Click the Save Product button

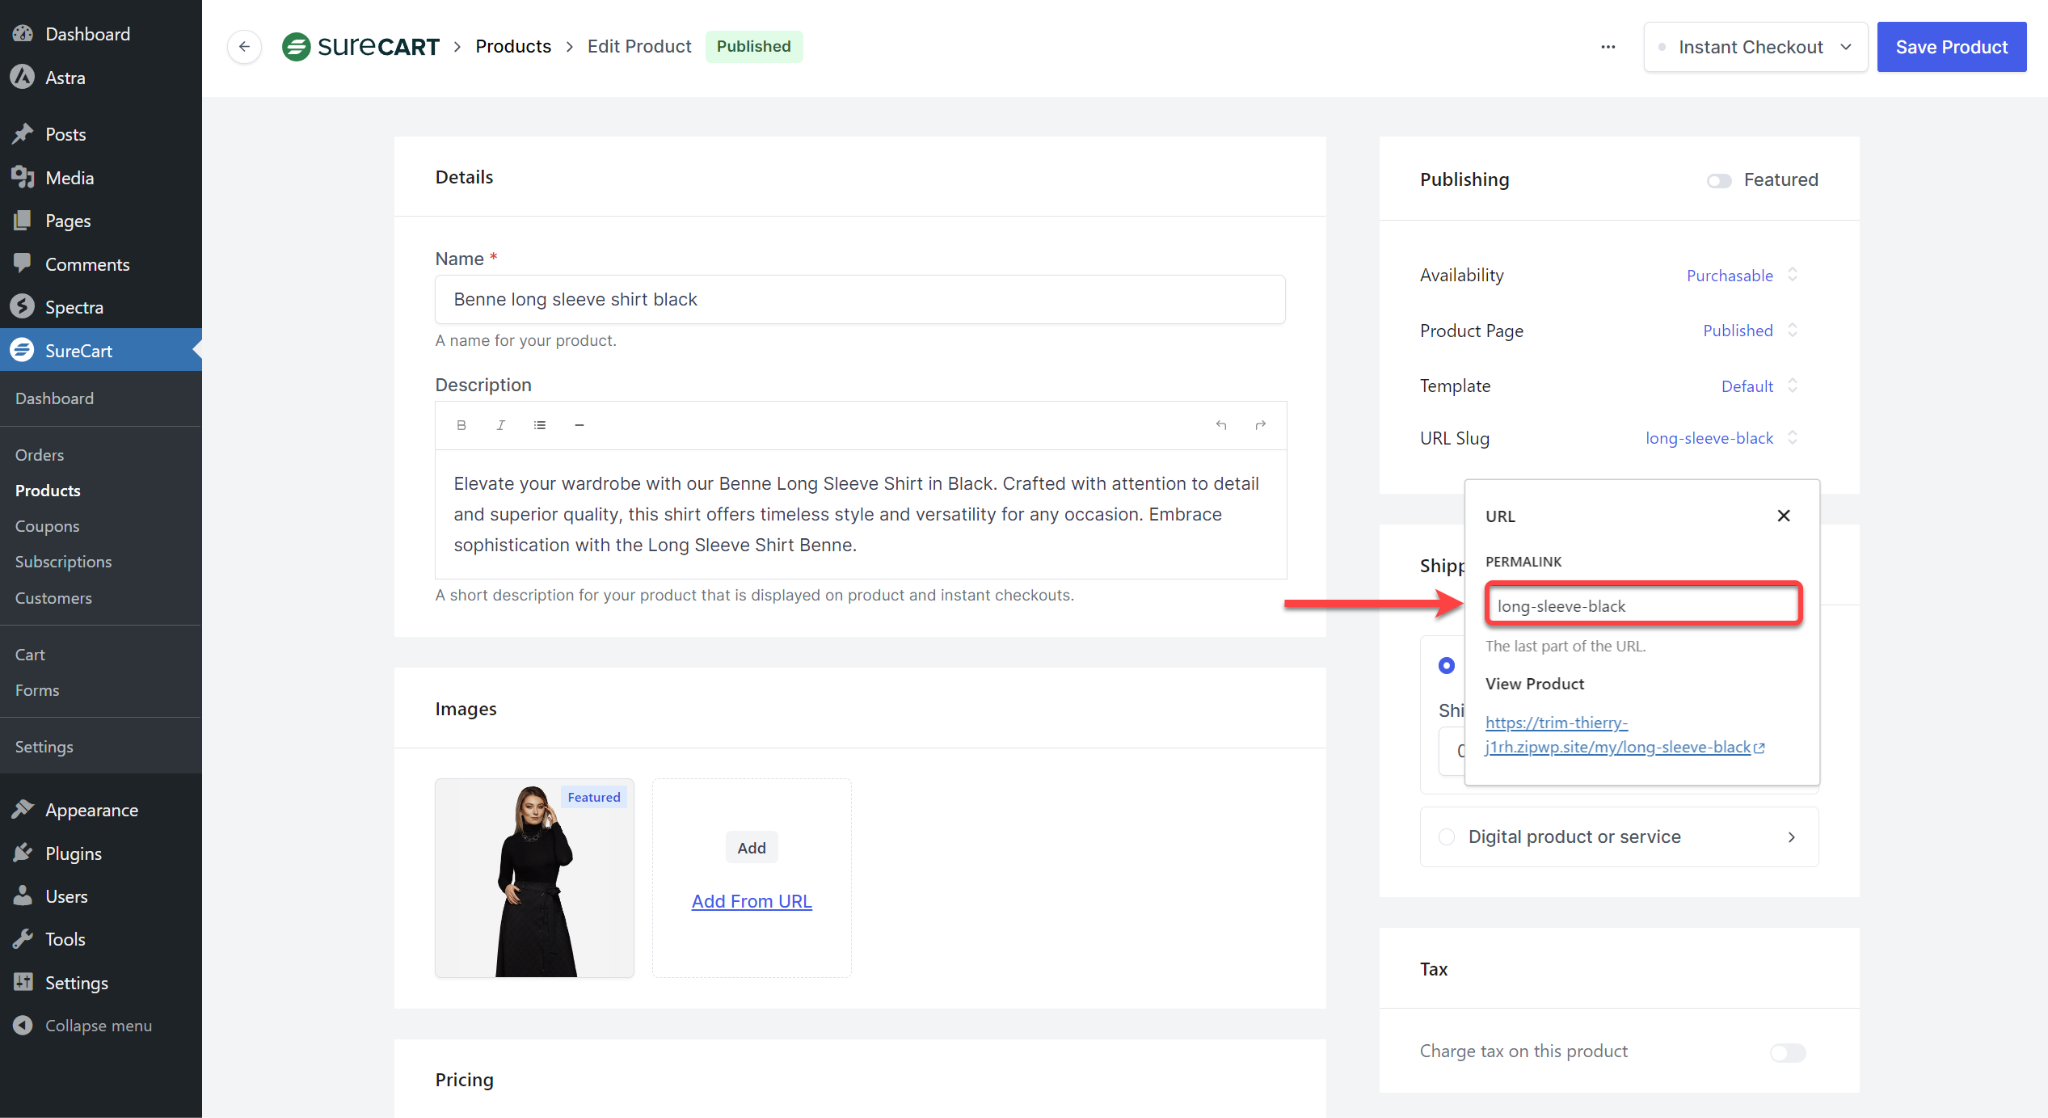pos(1951,47)
